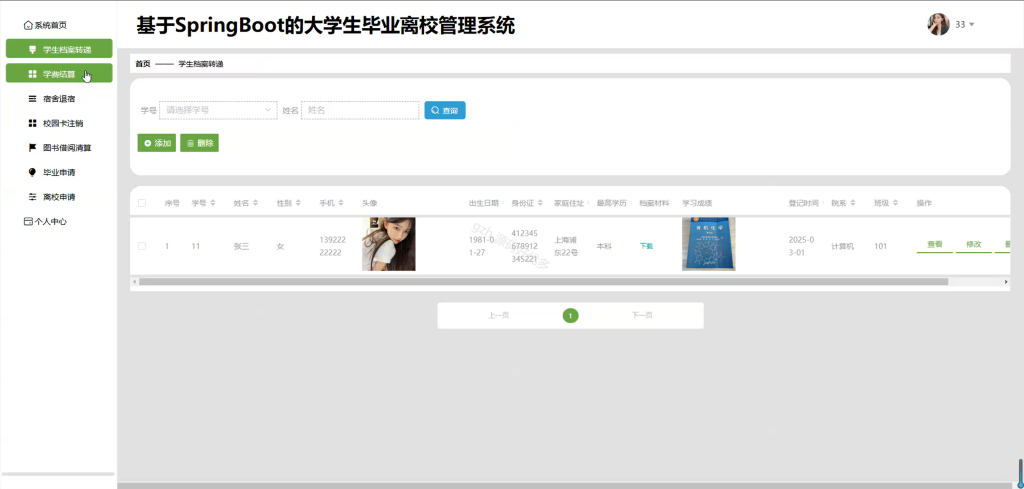Click the 查询 search button
Image resolution: width=1024 pixels, height=489 pixels.
pos(445,110)
